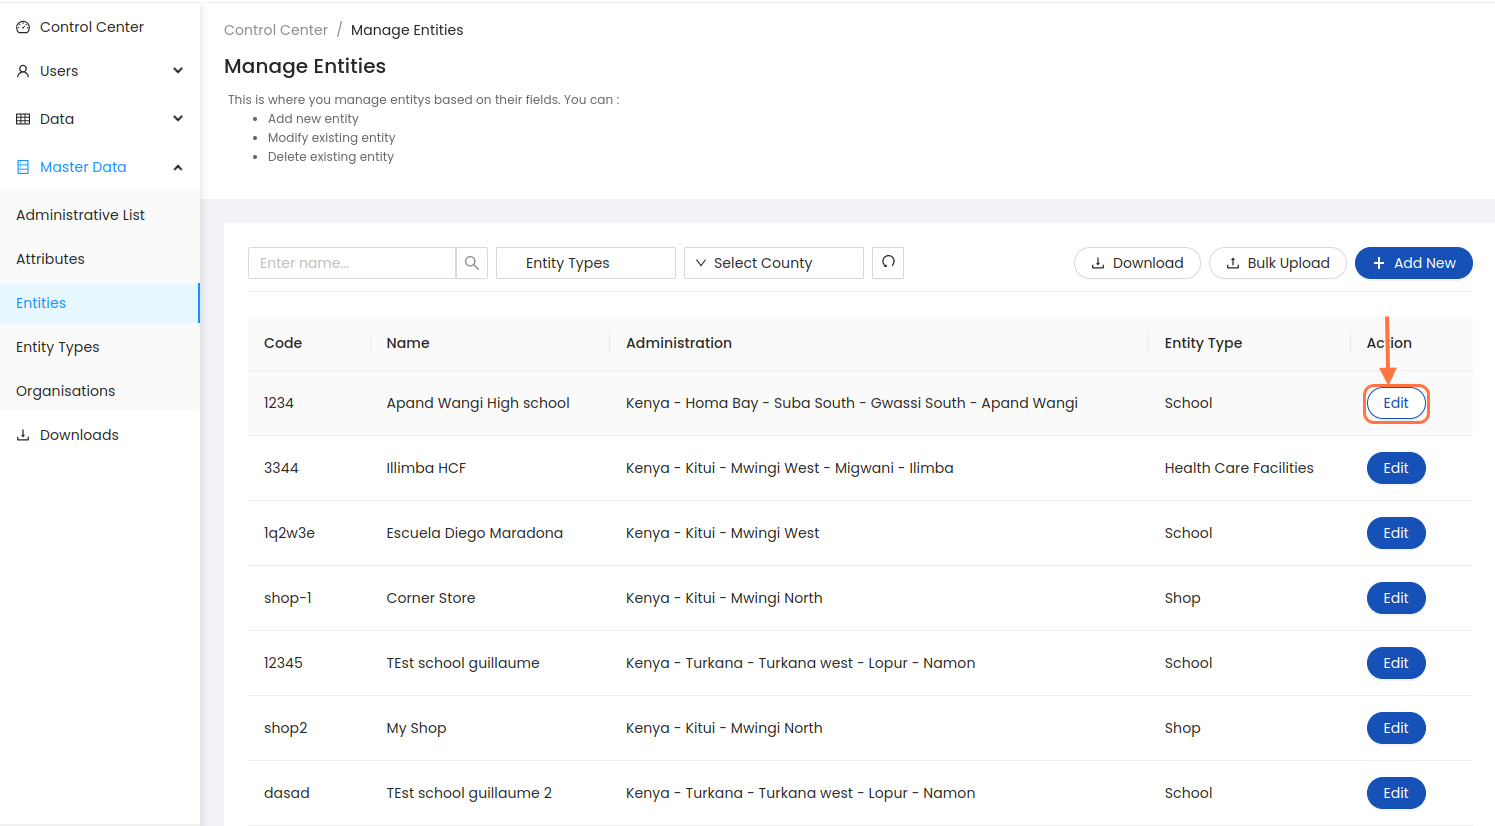Click the reset filters refresh icon

coord(888,263)
